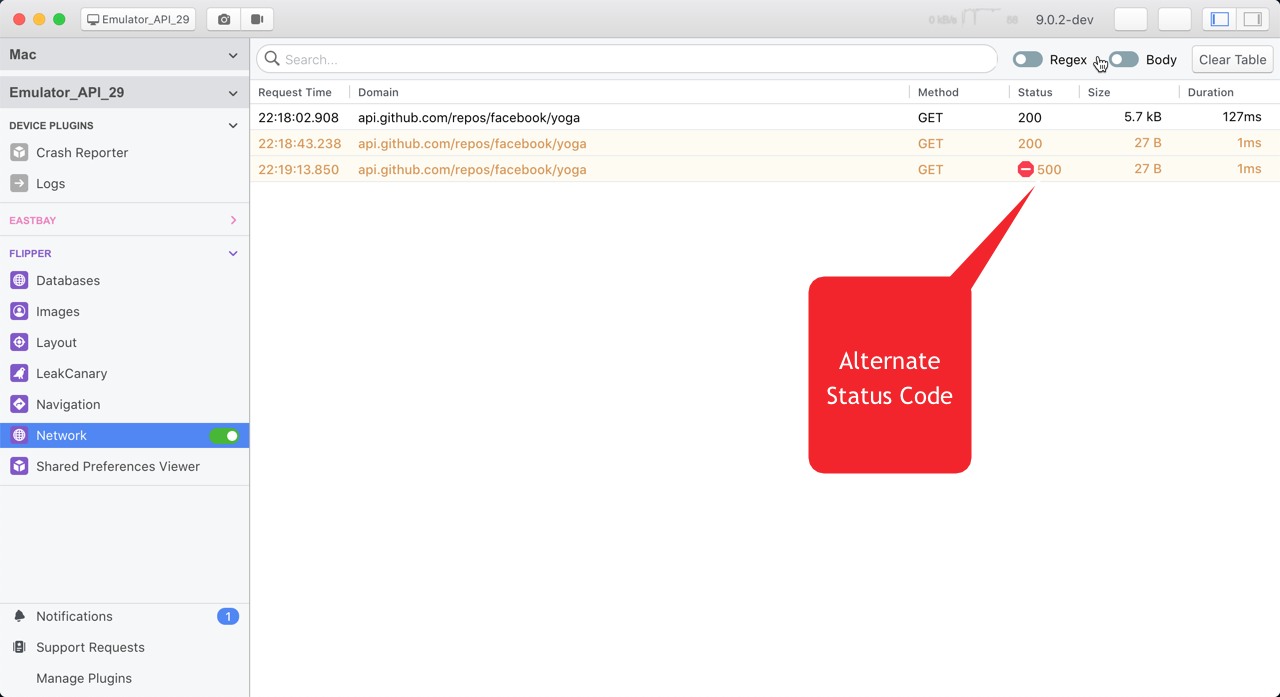This screenshot has height=697, width=1280.
Task: Open Support Requests
Action: coord(124,648)
